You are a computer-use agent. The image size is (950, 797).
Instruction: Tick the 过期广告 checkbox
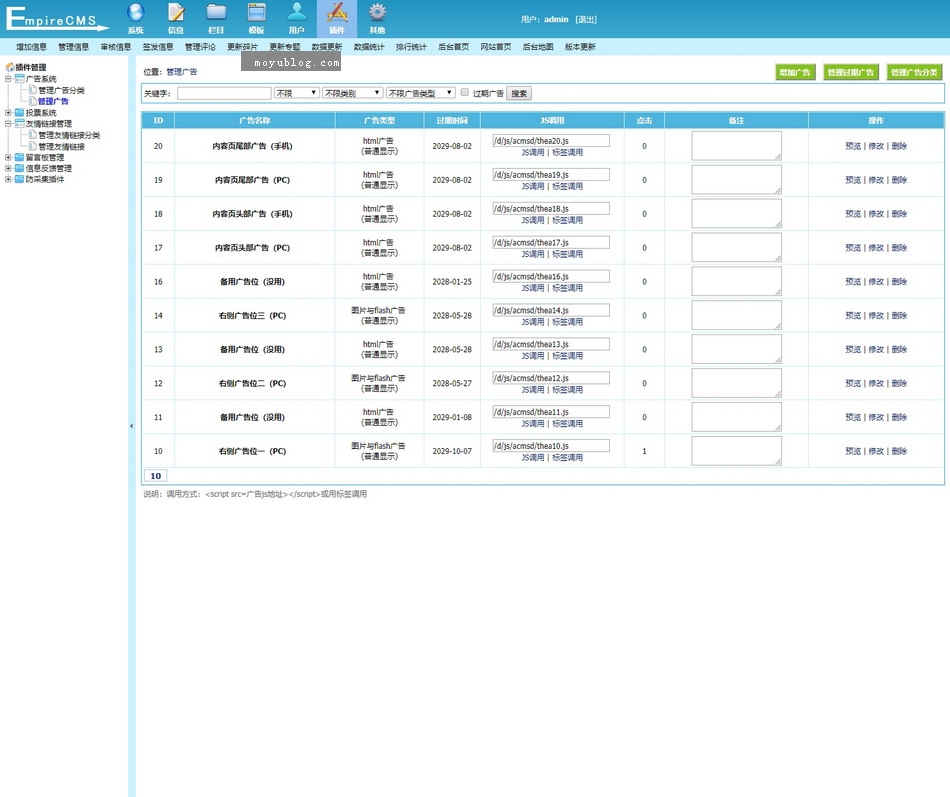click(465, 92)
